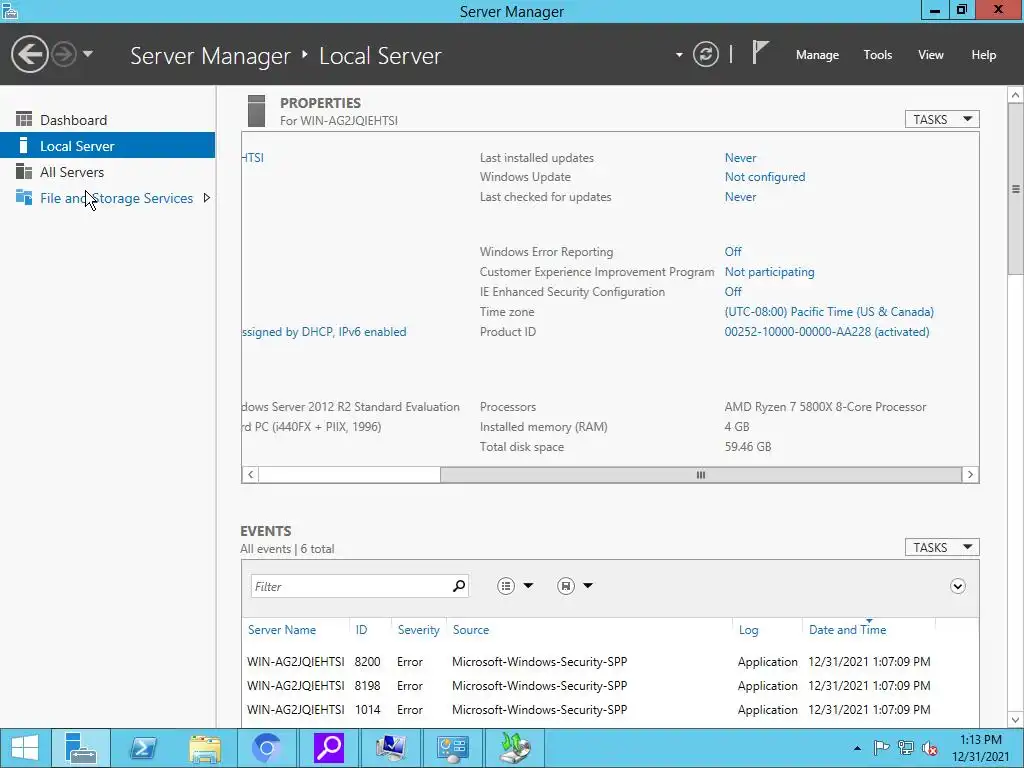Click IE Enhanced Security Configuration Off link

pos(733,291)
